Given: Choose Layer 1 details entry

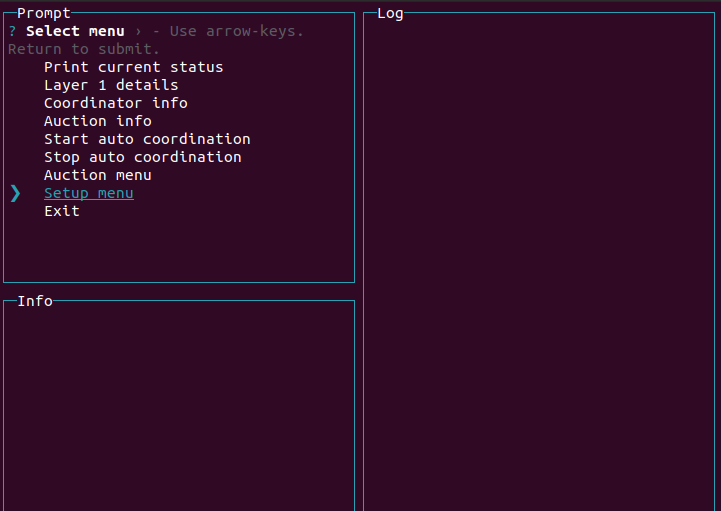Looking at the screenshot, I should 111,85.
